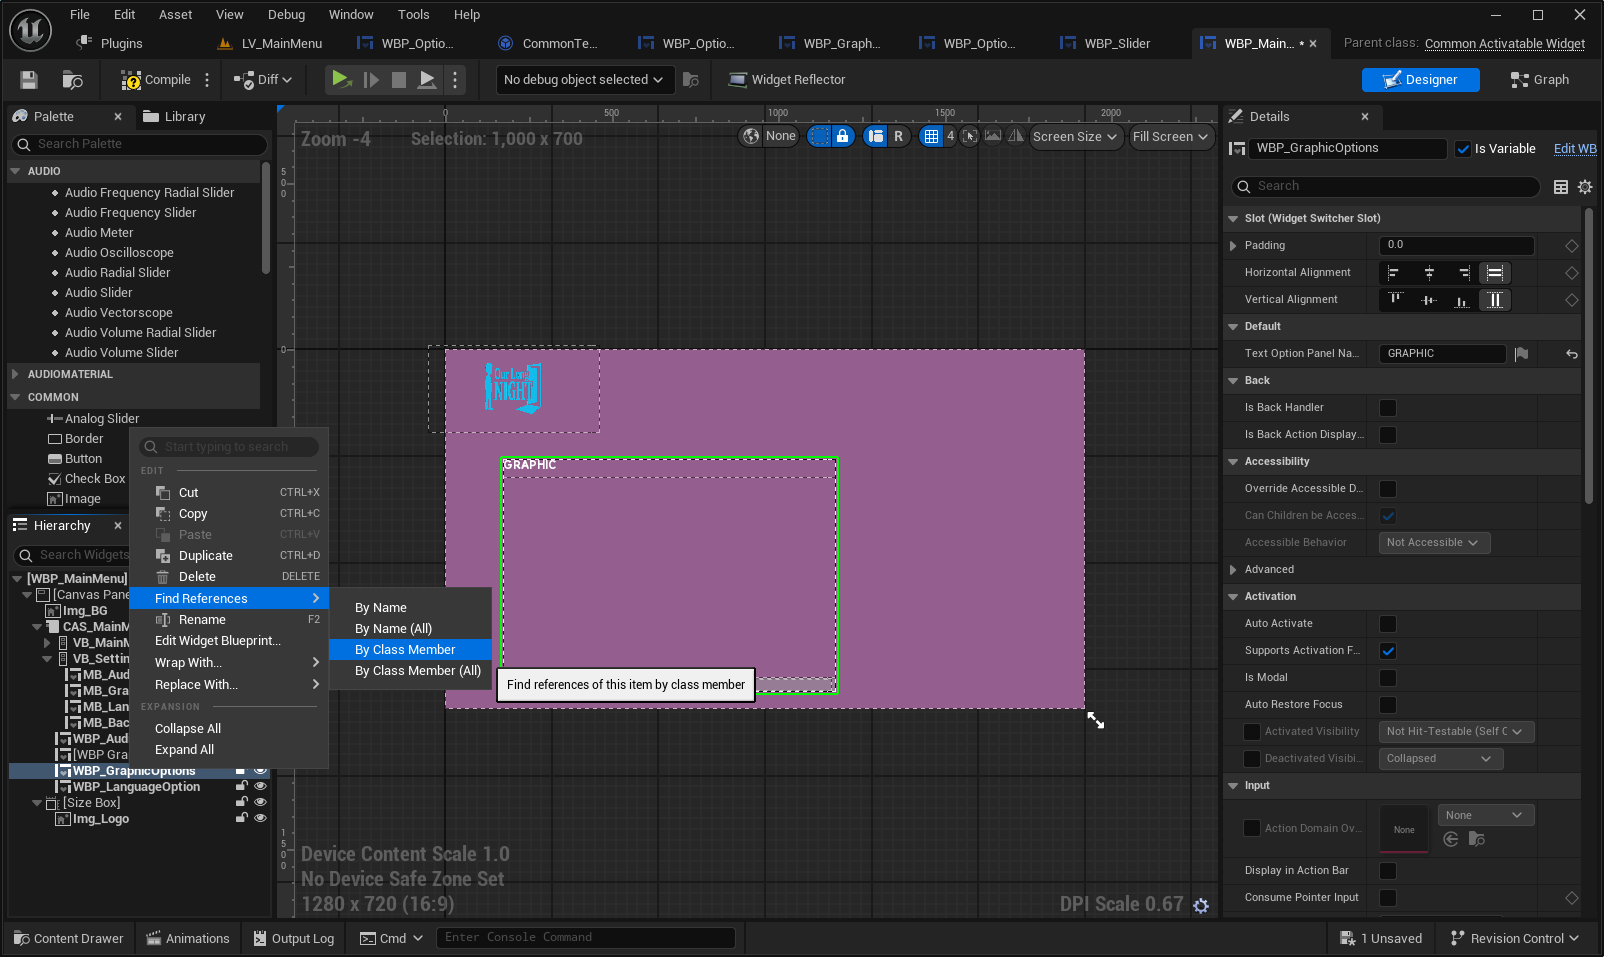Switch to Graph mode

click(x=1540, y=80)
